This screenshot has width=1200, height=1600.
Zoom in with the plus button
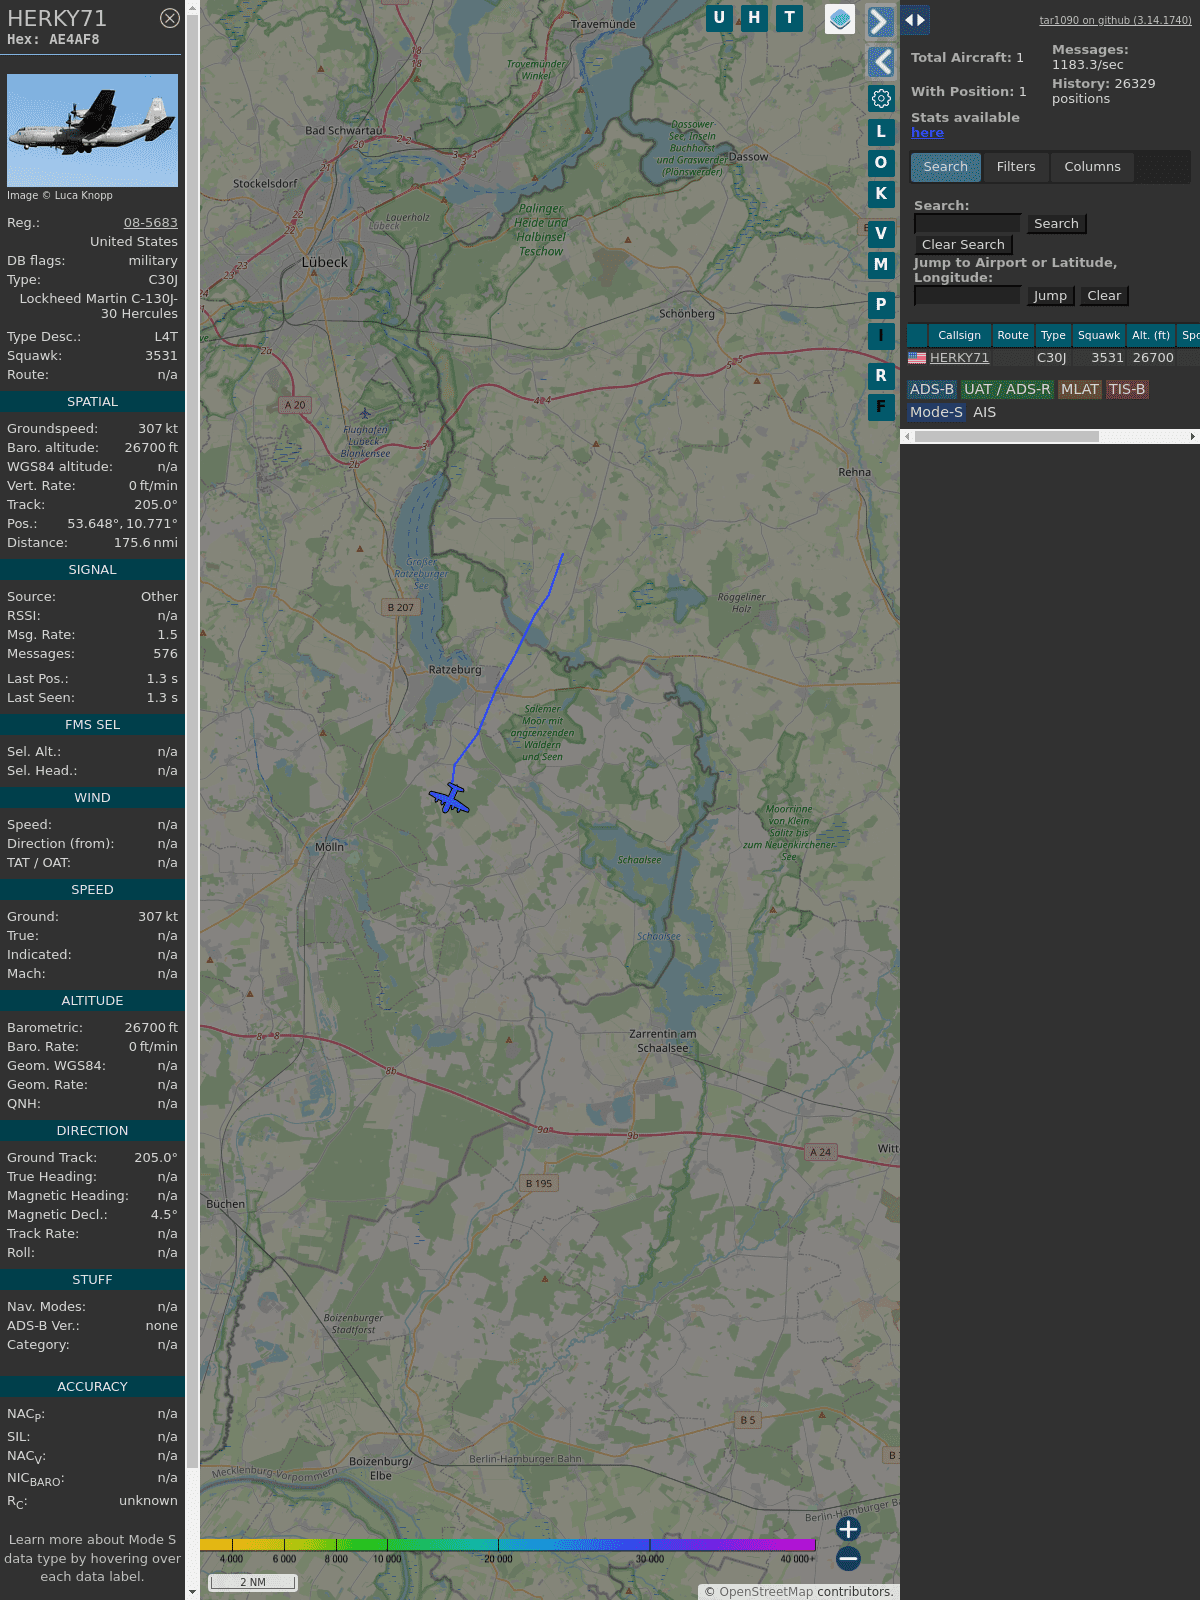[x=848, y=1529]
